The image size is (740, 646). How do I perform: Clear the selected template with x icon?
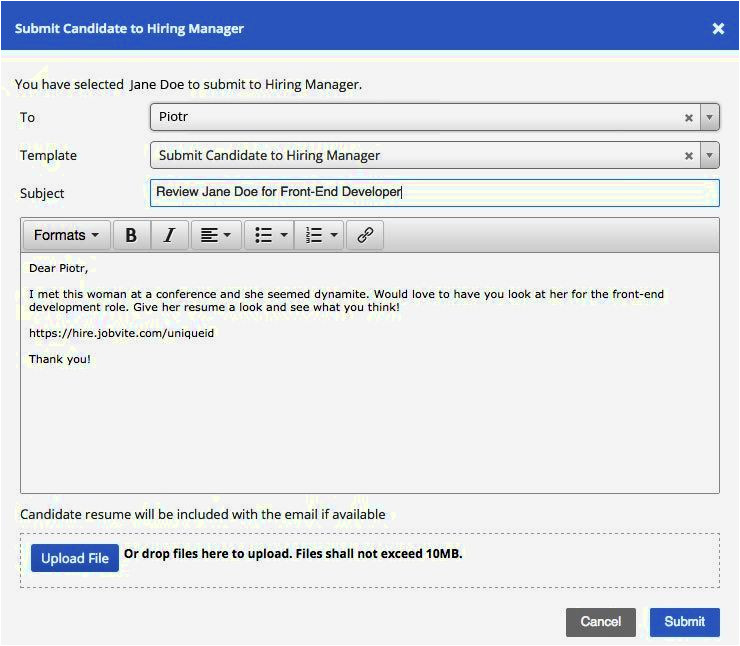689,156
